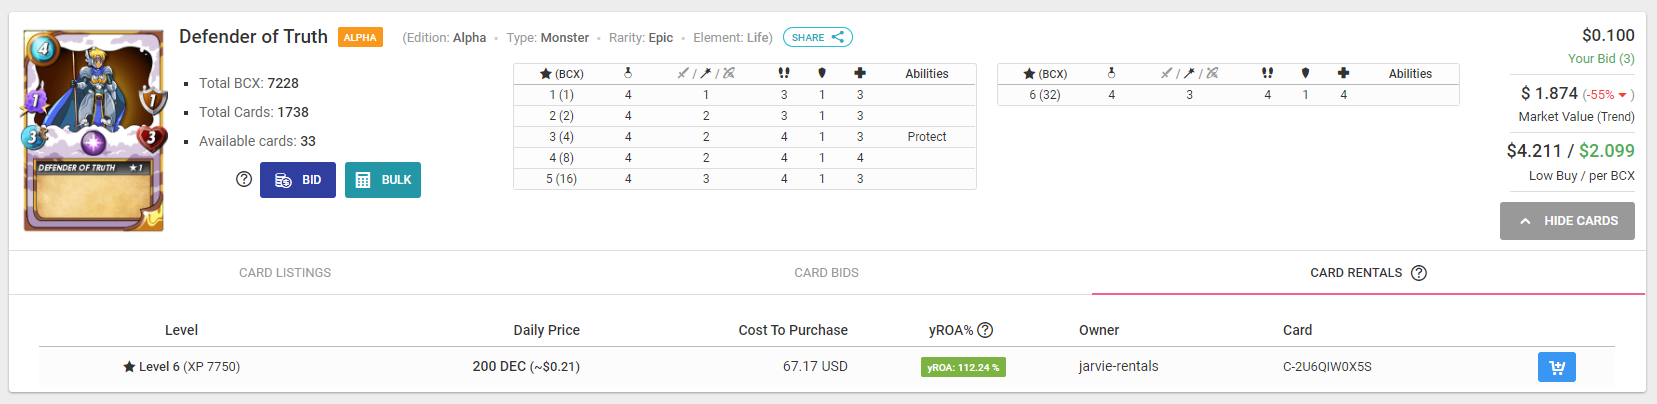Click the health plus icon in right table
The image size is (1657, 404).
coord(1343,73)
